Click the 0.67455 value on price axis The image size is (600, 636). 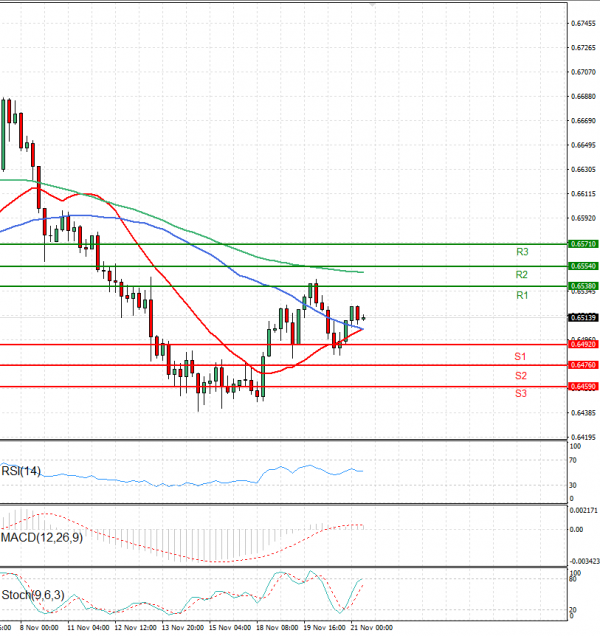pos(583,24)
